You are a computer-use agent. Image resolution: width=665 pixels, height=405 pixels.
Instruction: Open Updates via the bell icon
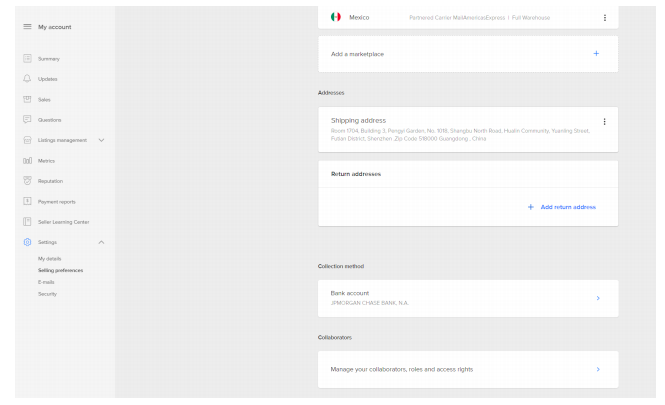27,79
